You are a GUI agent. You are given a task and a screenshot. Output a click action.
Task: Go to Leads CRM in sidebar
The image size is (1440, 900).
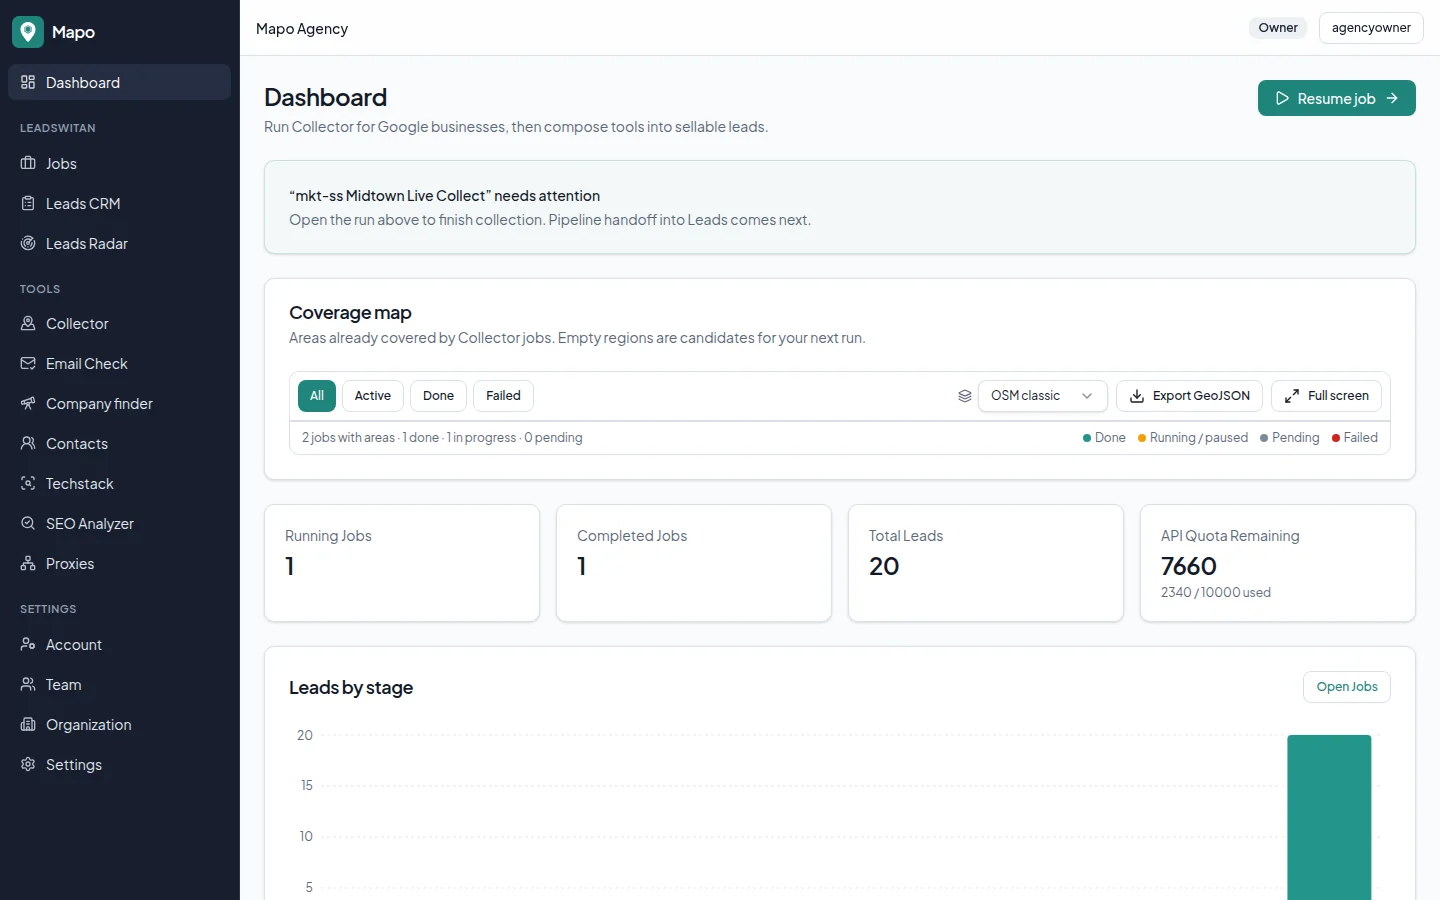119,203
